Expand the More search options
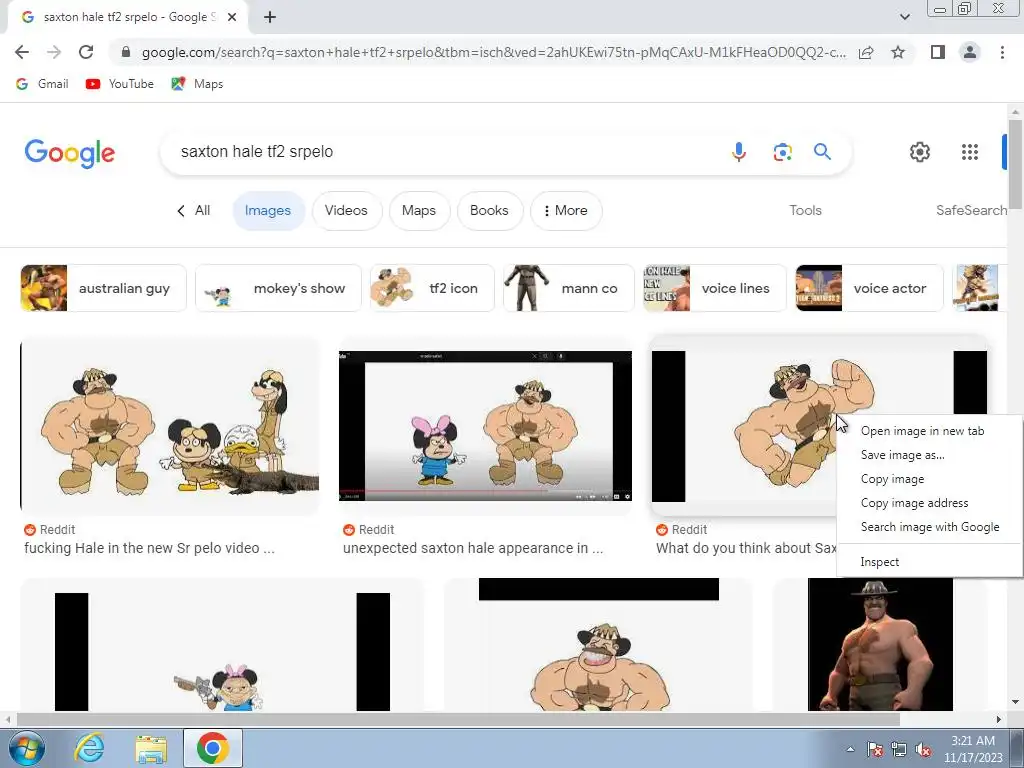Image resolution: width=1024 pixels, height=768 pixels. 566,210
